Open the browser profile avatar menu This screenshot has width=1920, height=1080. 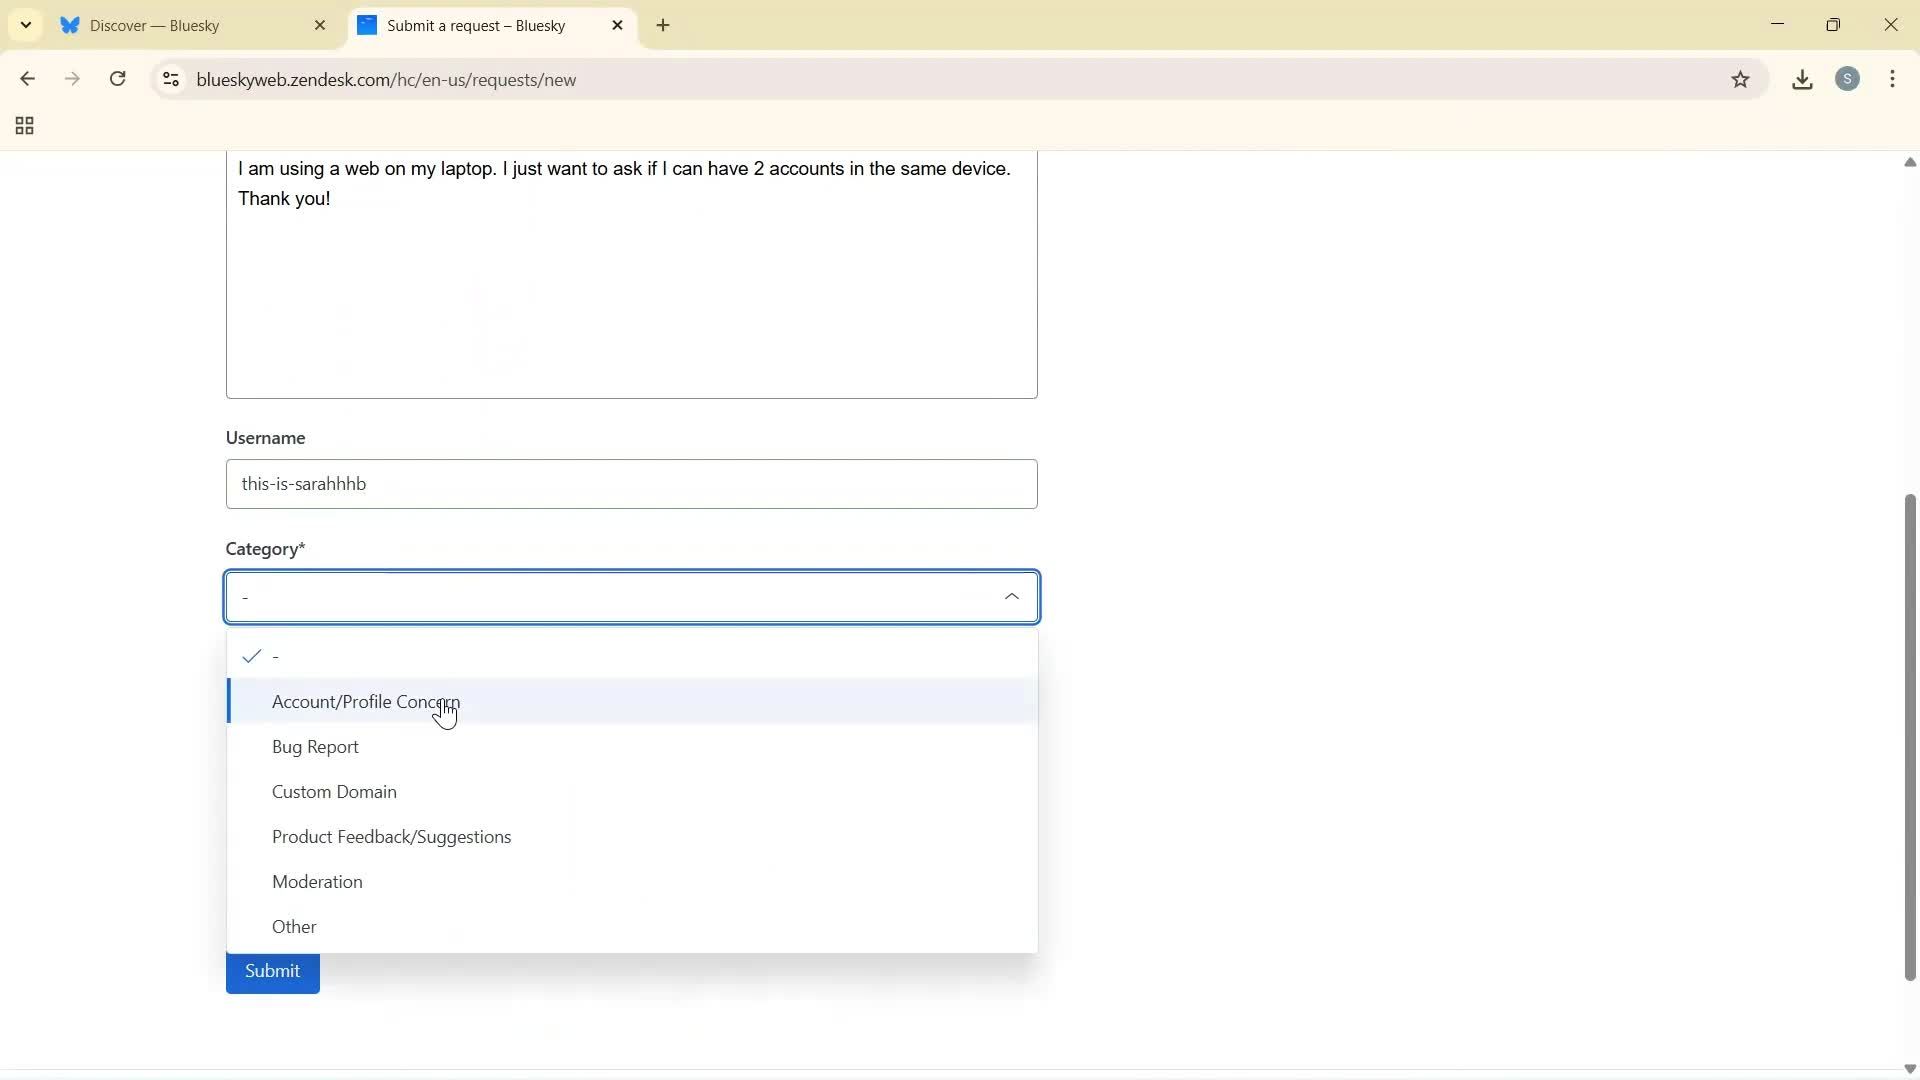coord(1848,79)
